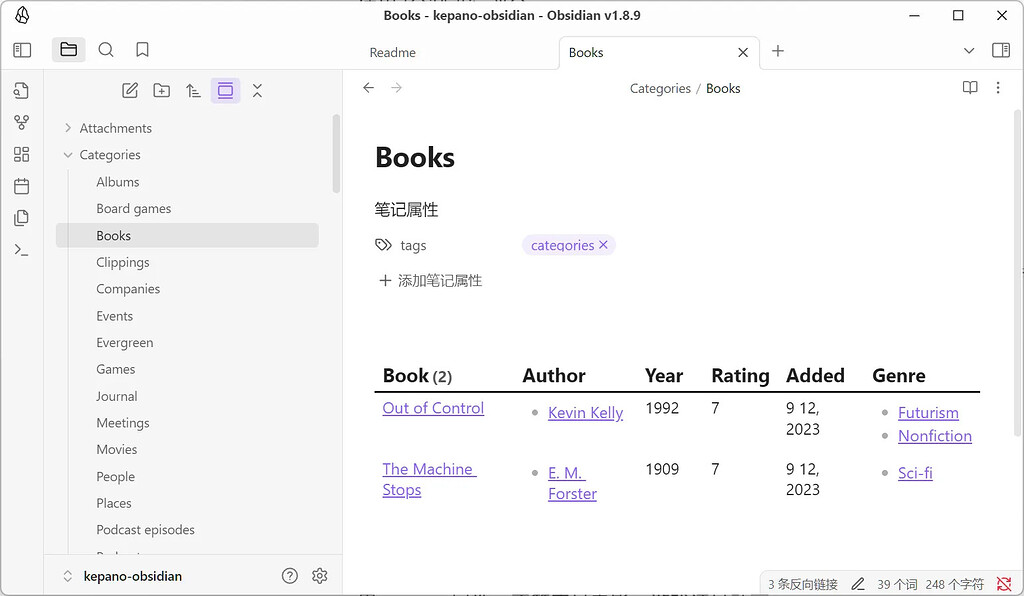Open the graph view from the ribbon
Screen dimensions: 1024x596
pyautogui.click(x=22, y=123)
